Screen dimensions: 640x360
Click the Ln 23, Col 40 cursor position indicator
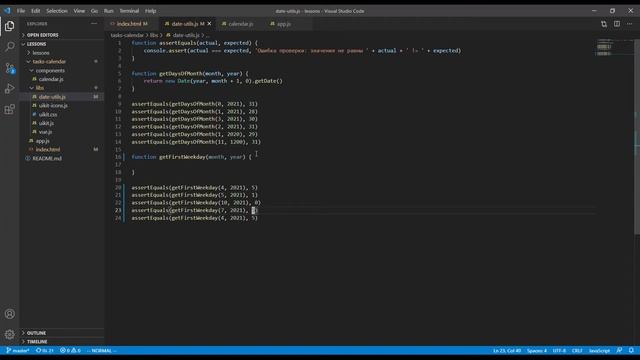pos(507,351)
